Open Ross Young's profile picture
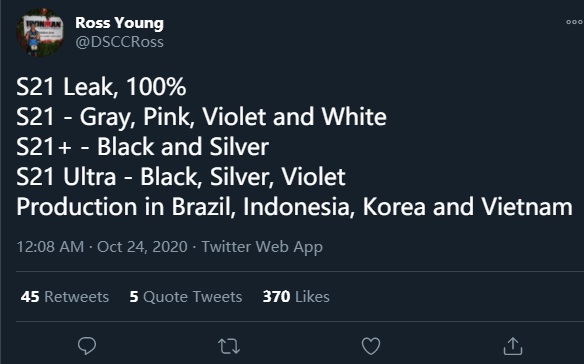Screen dimensions: 584x364 coord(39,33)
